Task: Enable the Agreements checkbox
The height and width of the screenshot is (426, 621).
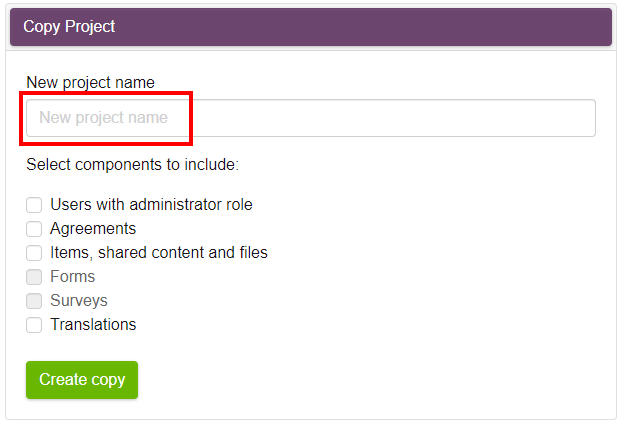Action: pyautogui.click(x=34, y=229)
